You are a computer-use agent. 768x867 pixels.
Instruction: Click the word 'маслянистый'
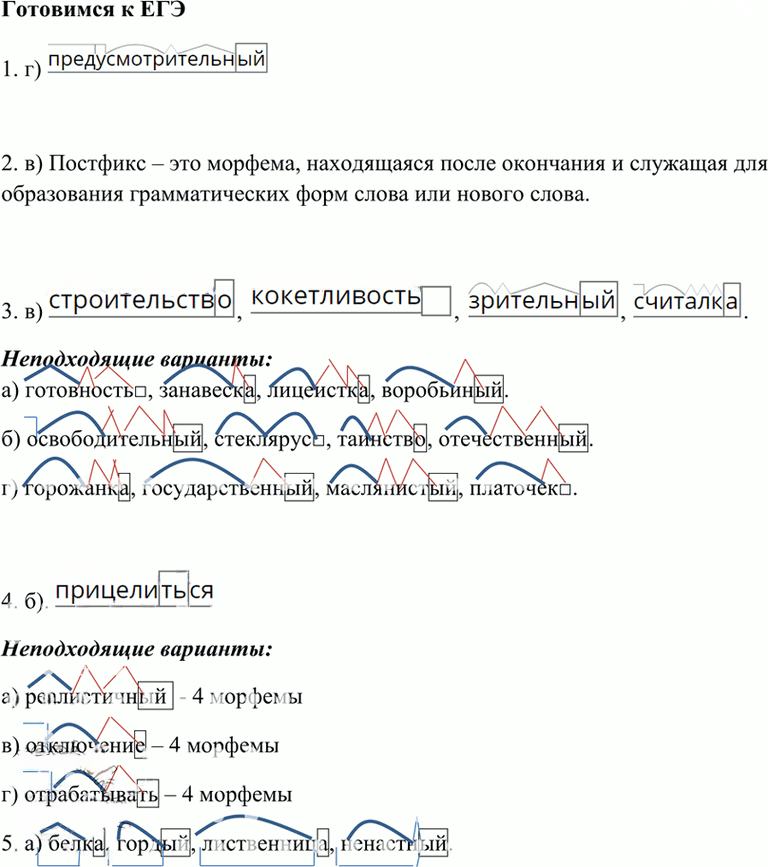tap(391, 488)
